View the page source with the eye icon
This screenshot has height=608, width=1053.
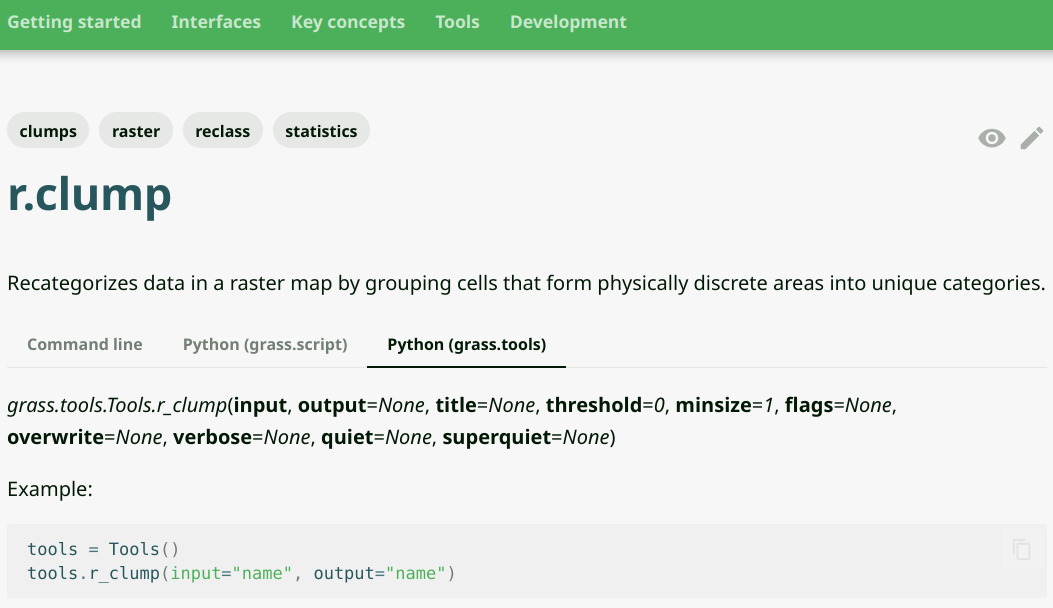991,138
